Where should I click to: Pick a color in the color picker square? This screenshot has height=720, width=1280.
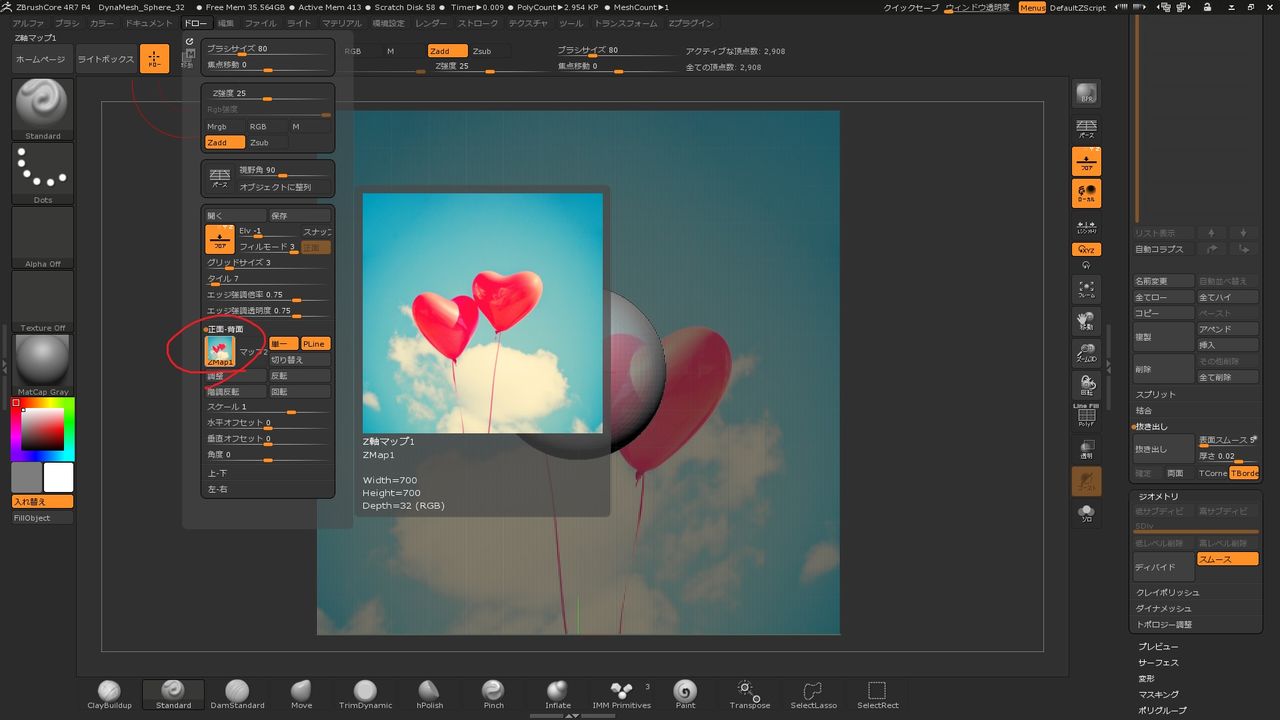coord(42,429)
